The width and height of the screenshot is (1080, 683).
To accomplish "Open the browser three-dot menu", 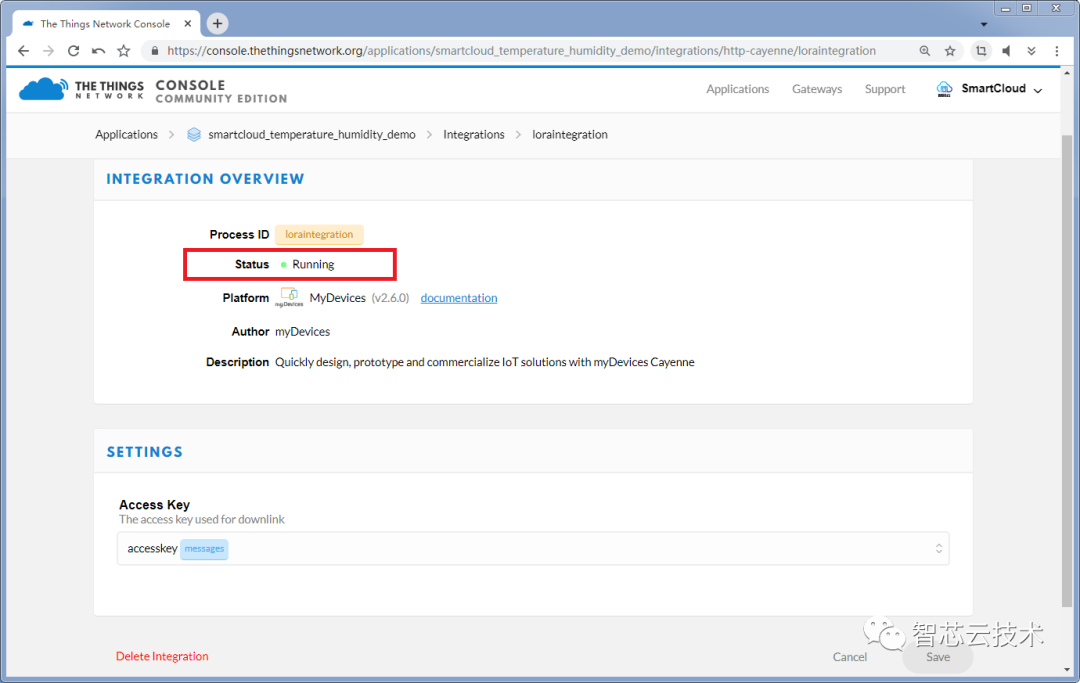I will click(1057, 50).
